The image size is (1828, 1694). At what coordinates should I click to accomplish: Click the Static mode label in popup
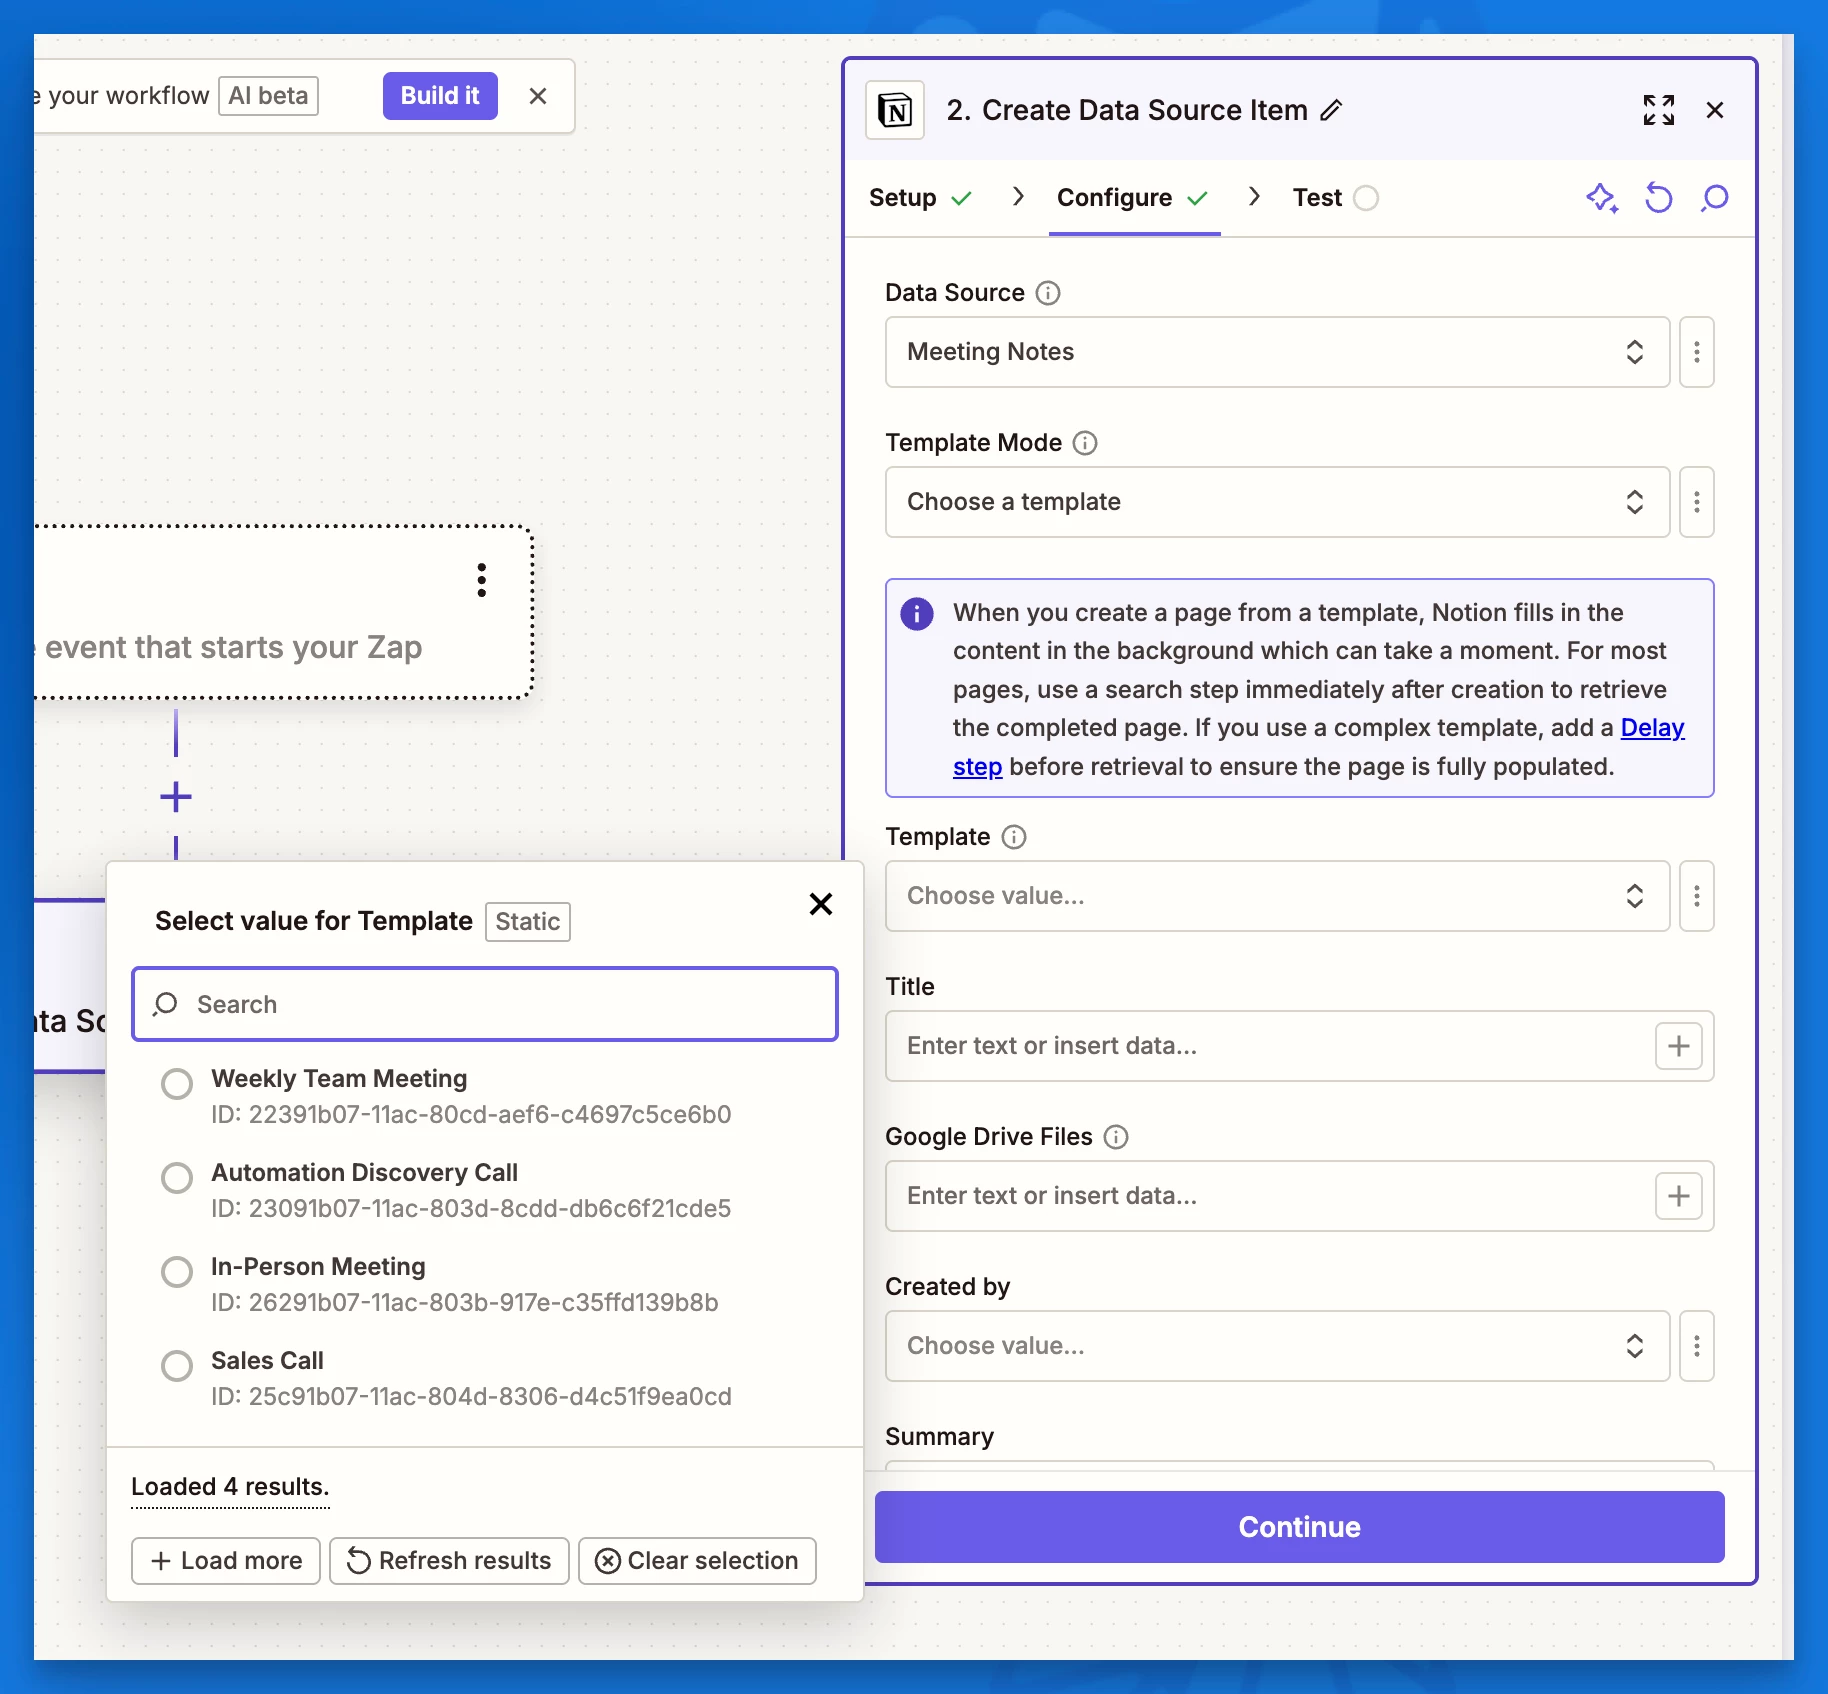pos(527,922)
